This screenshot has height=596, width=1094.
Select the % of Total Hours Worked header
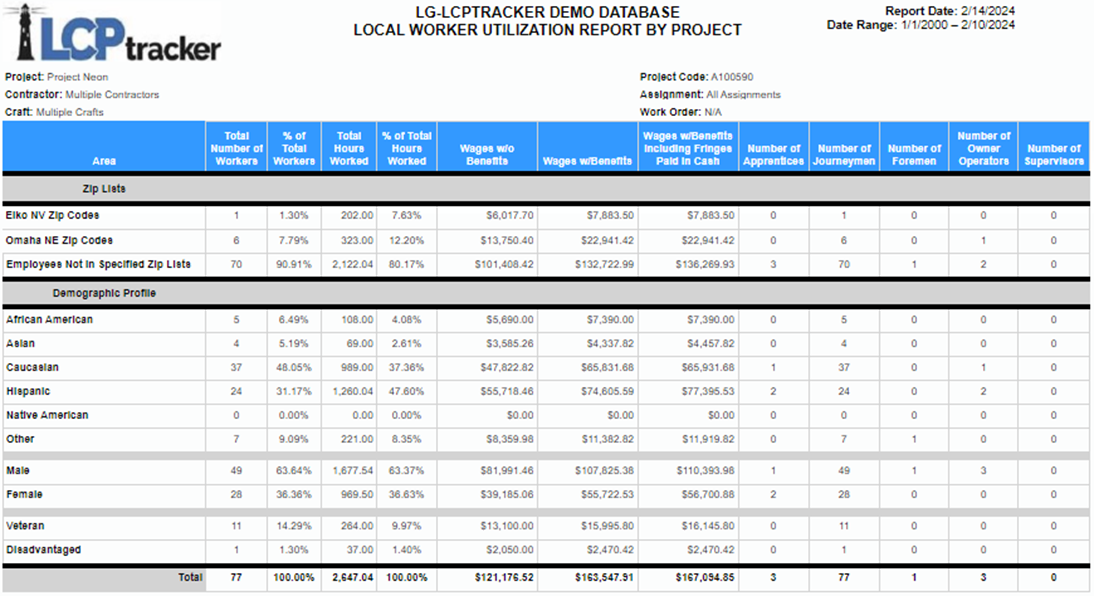(x=407, y=148)
